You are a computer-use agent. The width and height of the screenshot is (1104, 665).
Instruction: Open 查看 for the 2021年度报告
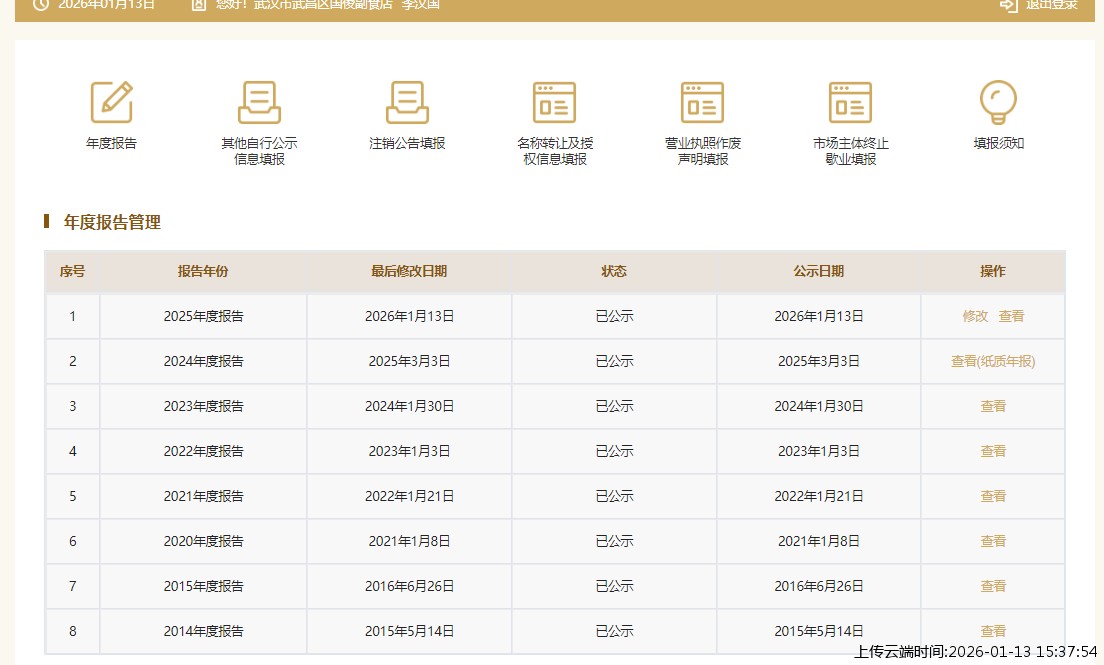pyautogui.click(x=993, y=496)
